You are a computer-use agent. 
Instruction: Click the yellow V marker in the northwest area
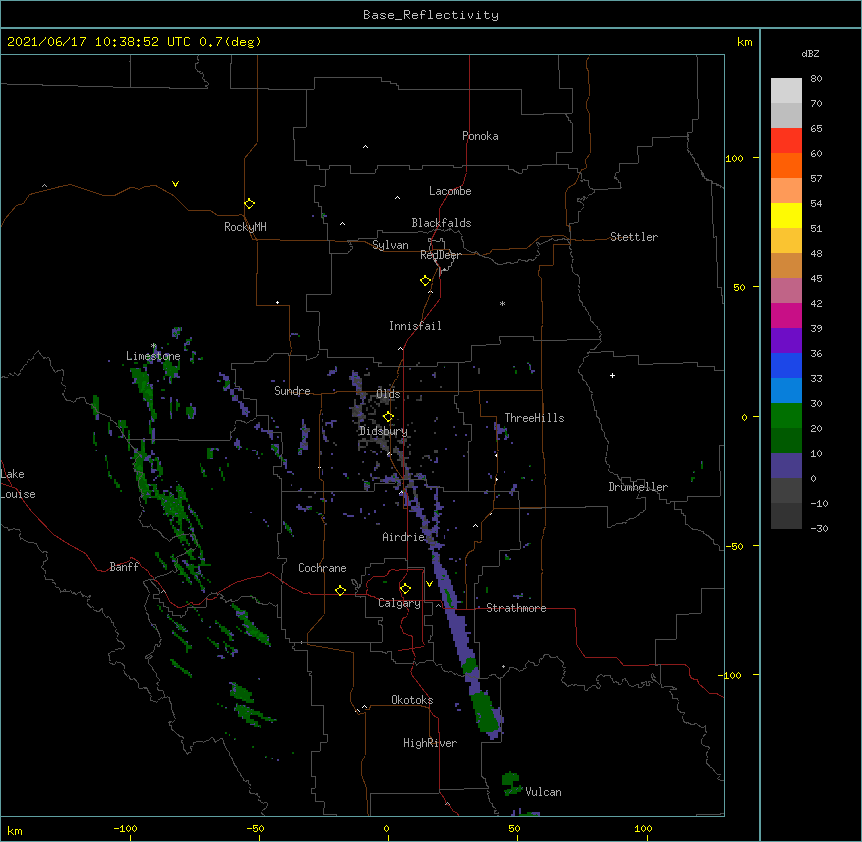175,184
